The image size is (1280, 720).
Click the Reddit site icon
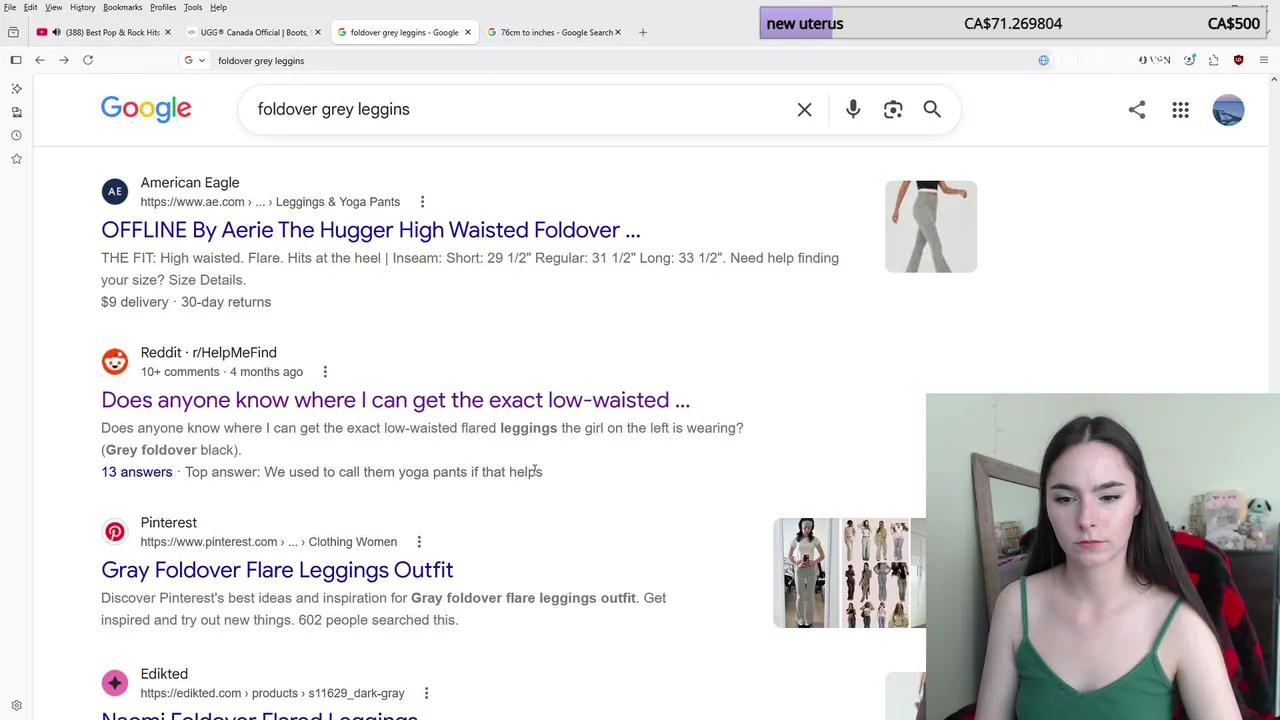tap(115, 361)
